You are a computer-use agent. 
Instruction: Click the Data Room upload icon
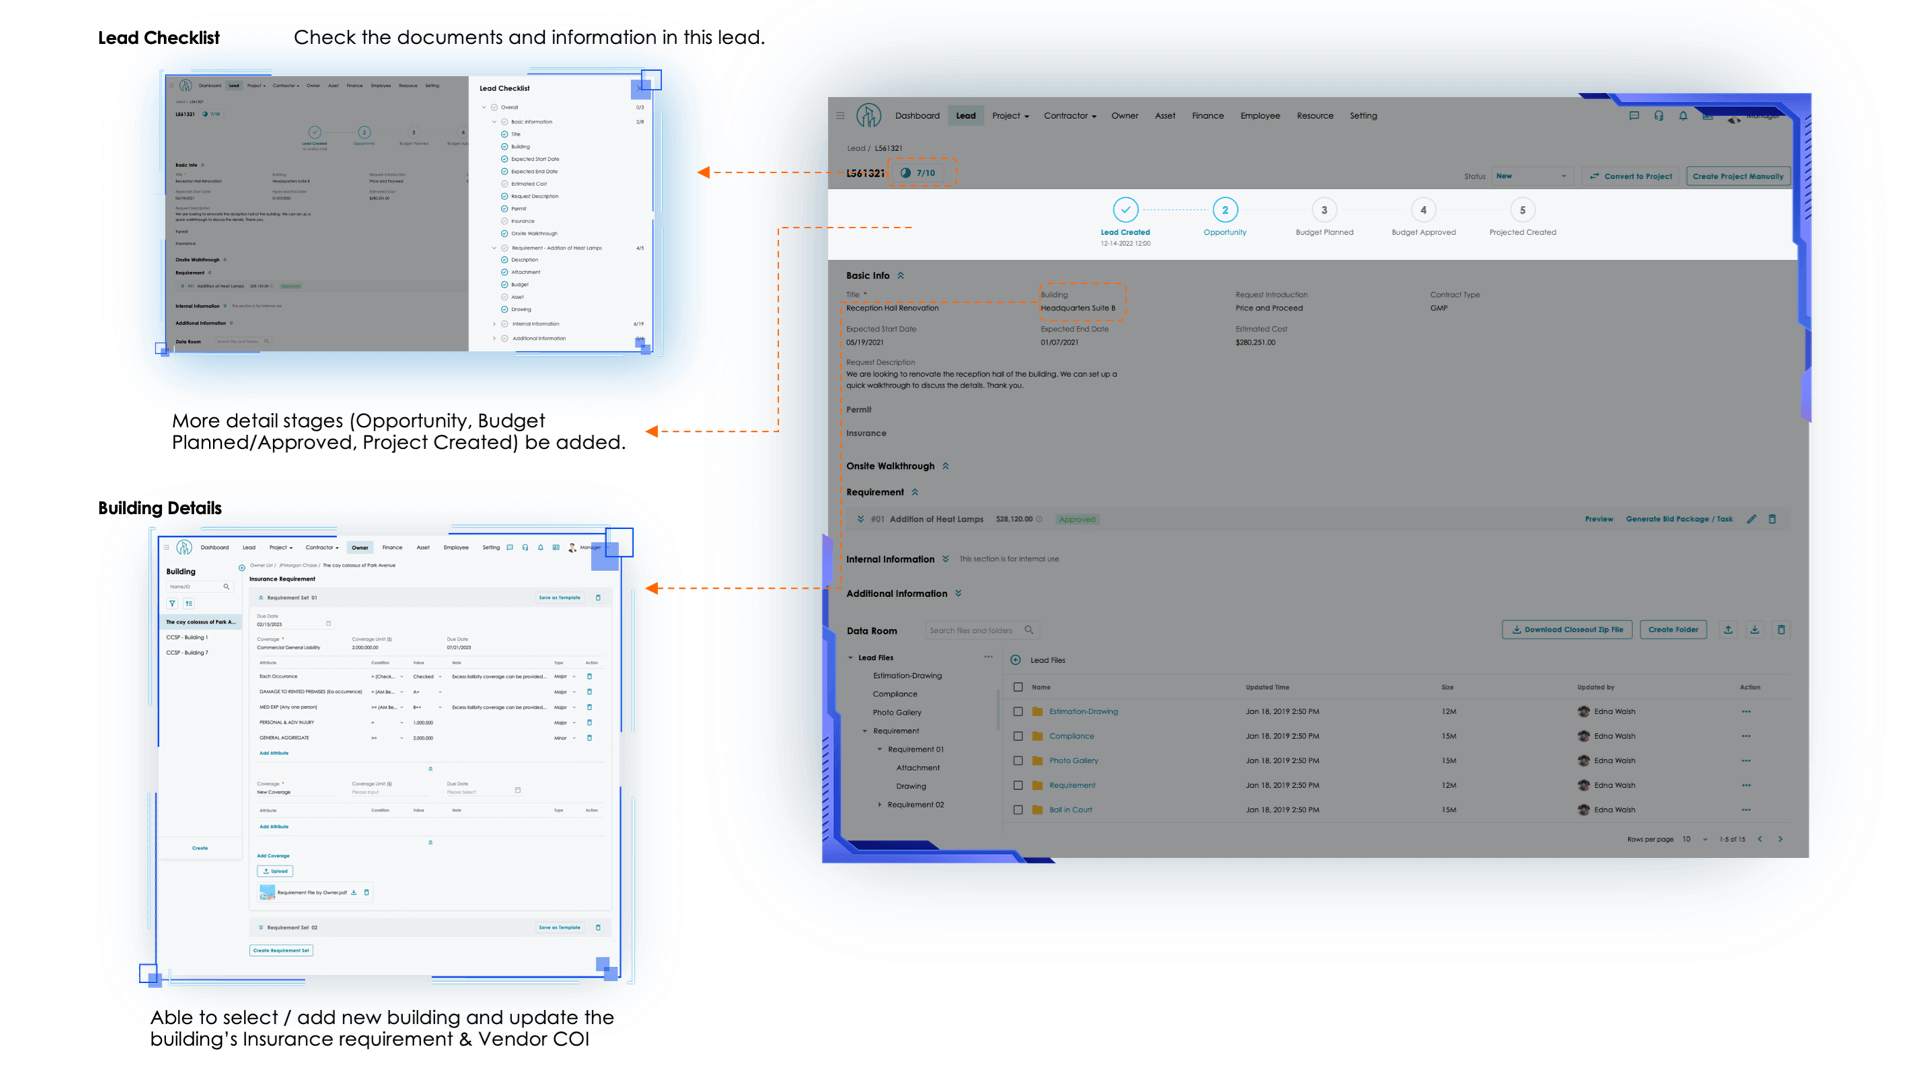click(x=1728, y=630)
